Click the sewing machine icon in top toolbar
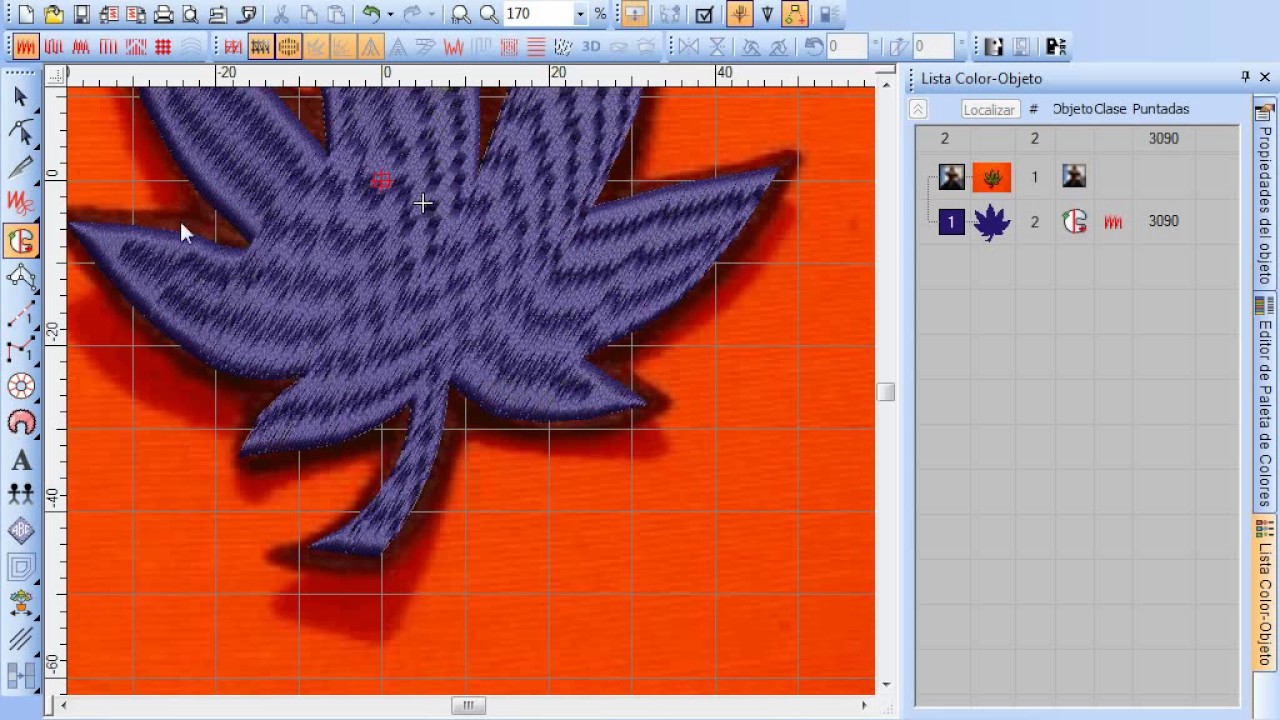The image size is (1280, 720). point(218,14)
